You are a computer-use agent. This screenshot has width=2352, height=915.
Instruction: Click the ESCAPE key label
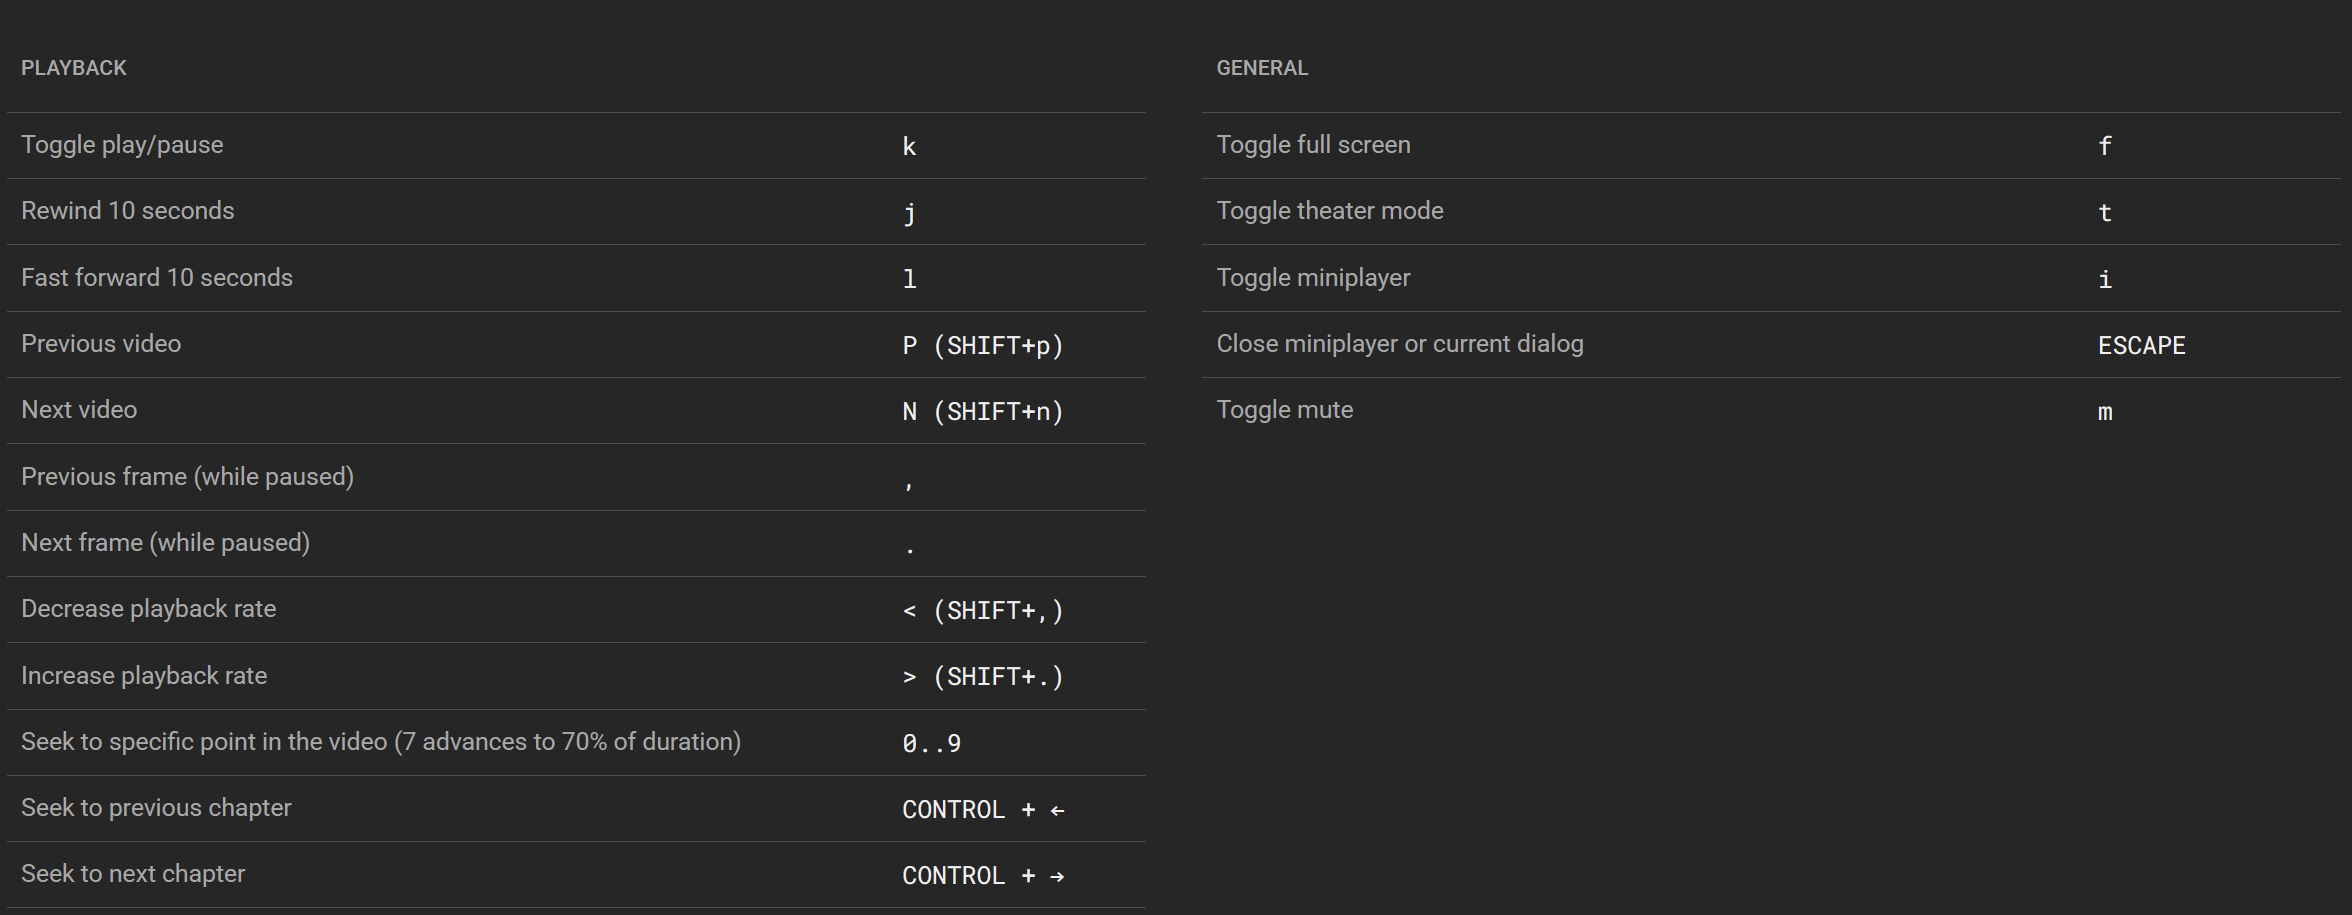(2141, 346)
